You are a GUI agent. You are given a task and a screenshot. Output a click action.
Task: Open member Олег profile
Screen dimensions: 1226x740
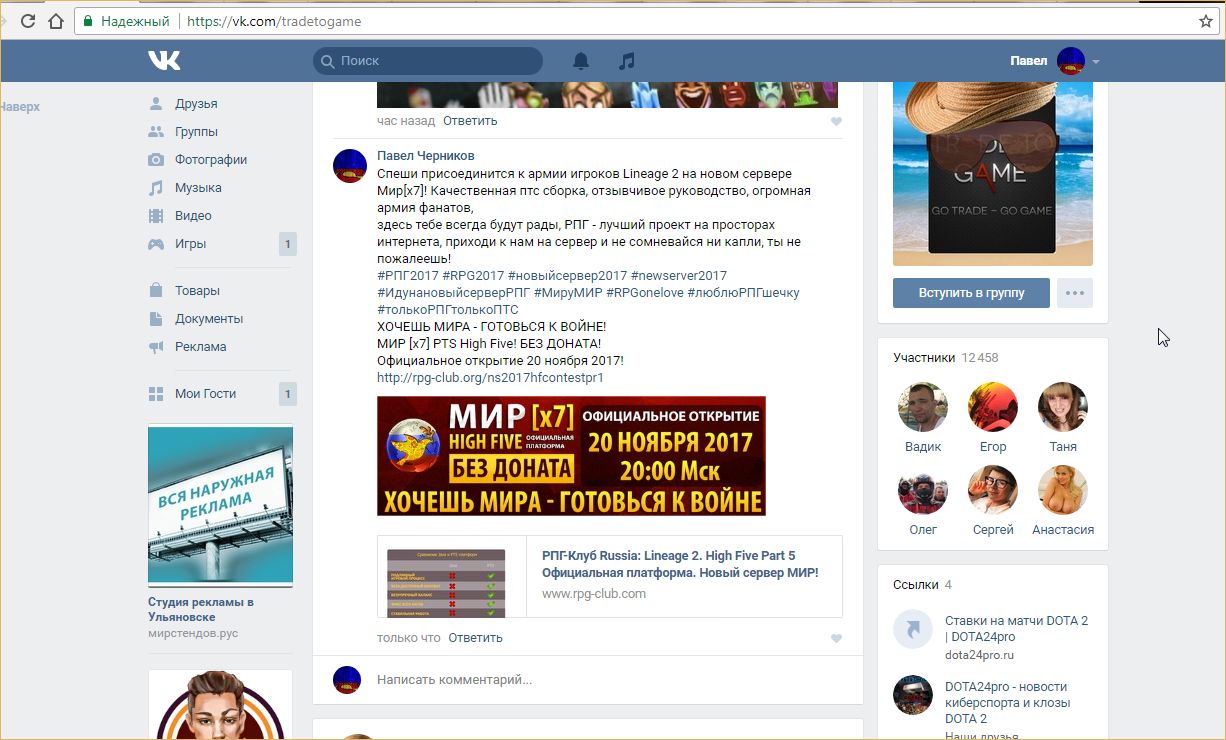pyautogui.click(x=923, y=501)
